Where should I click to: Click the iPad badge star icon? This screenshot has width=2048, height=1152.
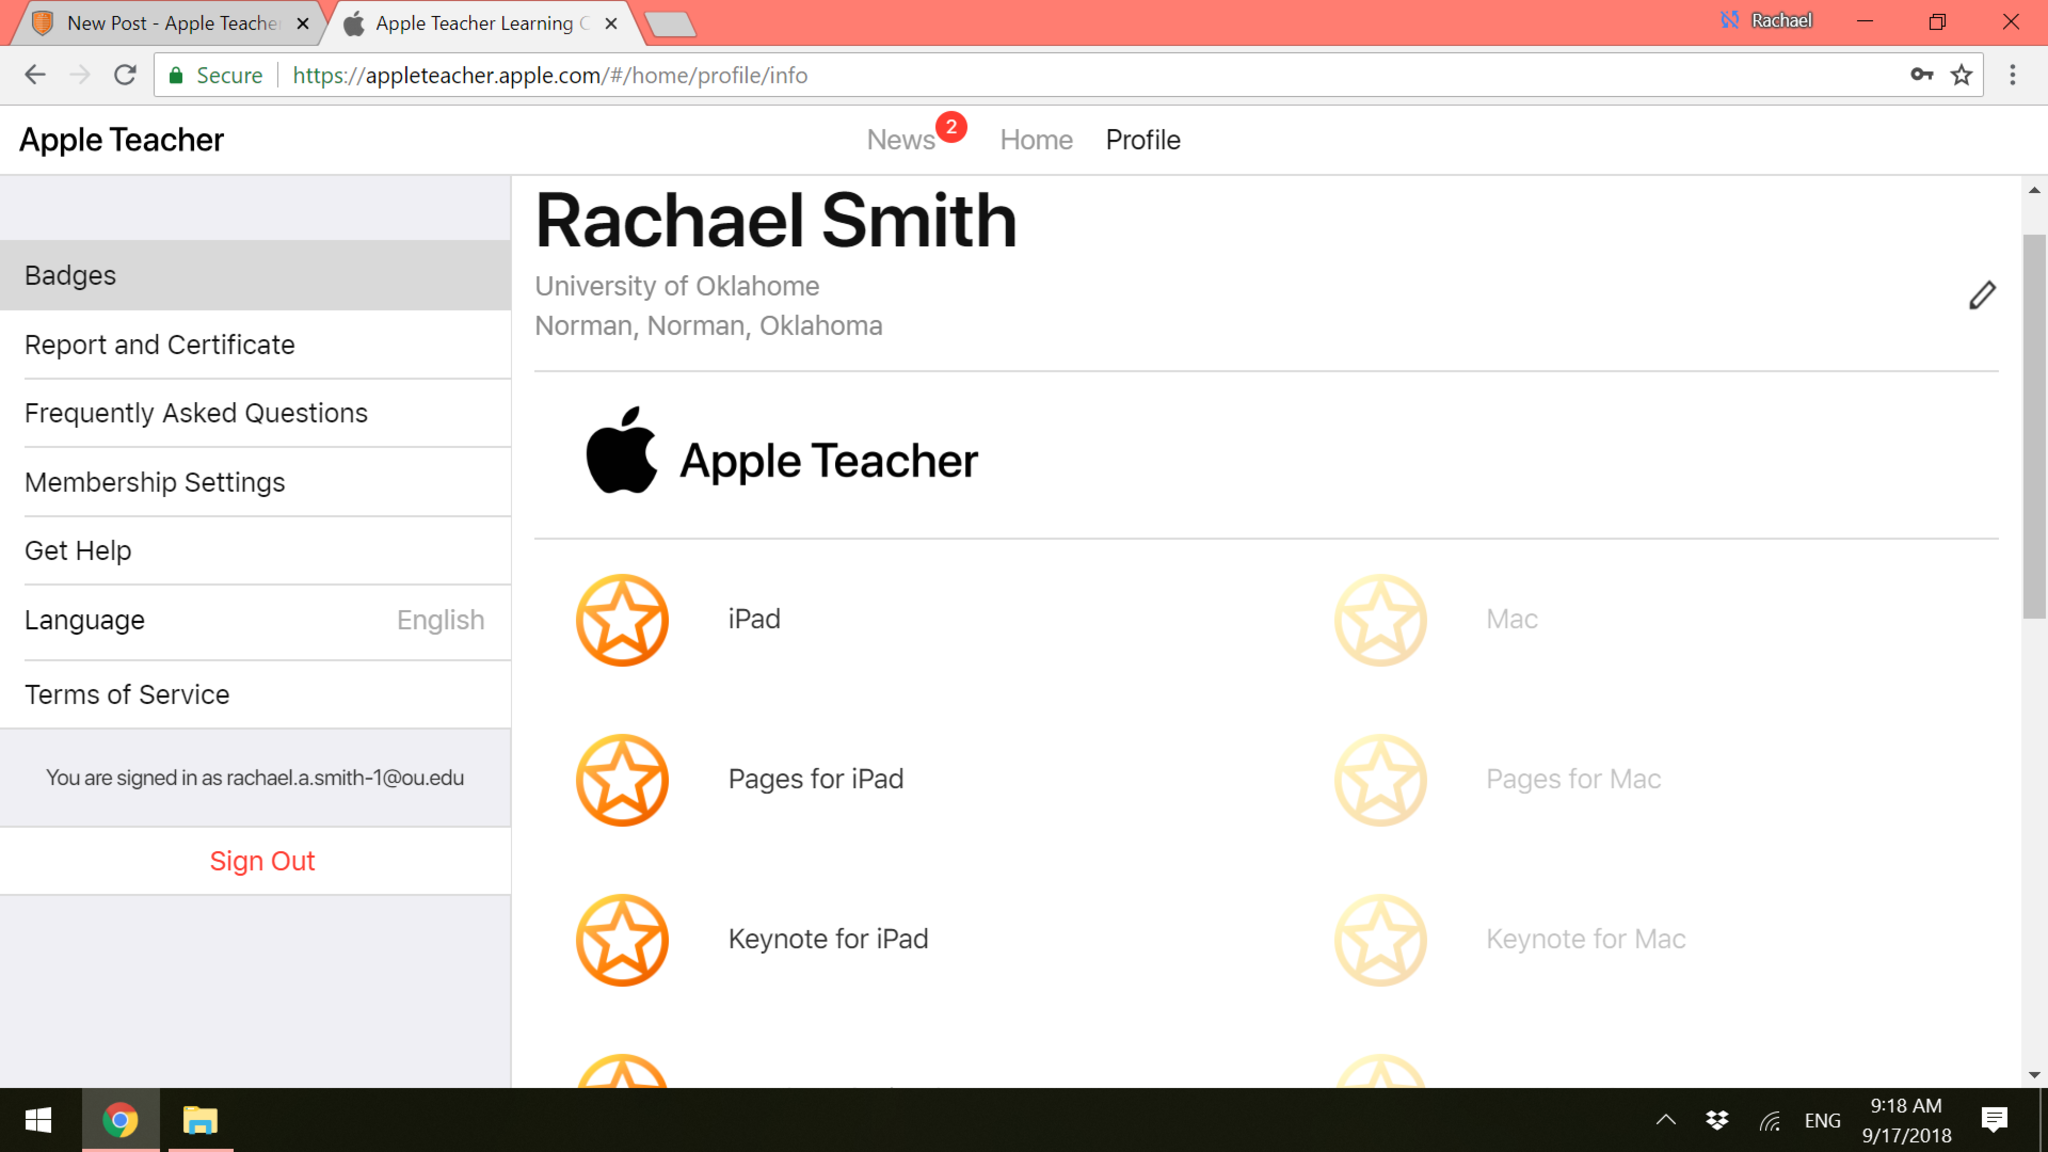pos(622,620)
